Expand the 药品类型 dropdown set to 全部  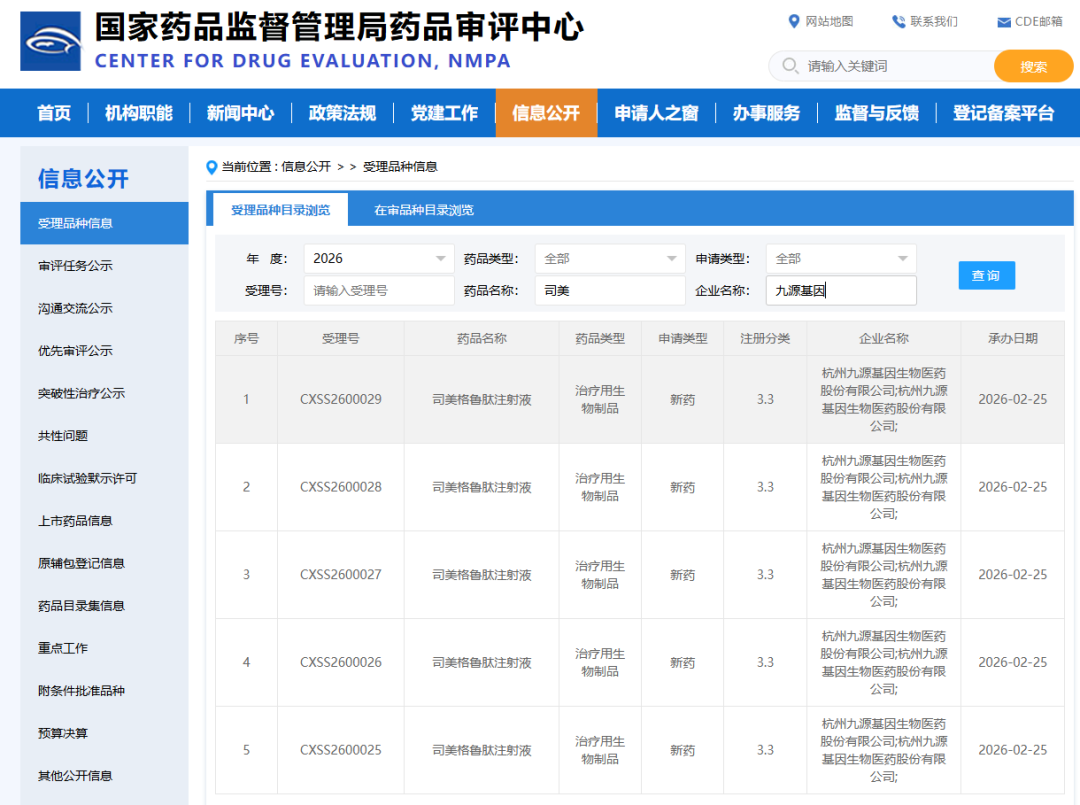[609, 258]
